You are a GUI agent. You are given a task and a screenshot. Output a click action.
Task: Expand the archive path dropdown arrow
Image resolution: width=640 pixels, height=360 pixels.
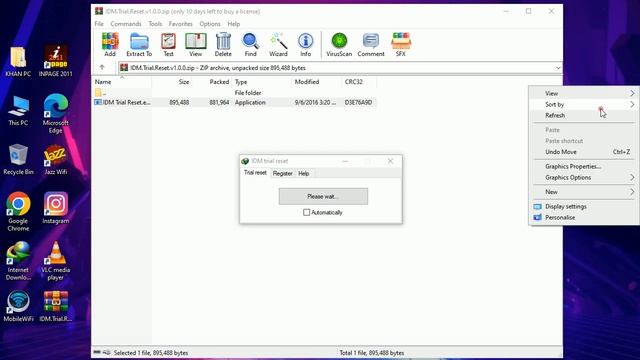point(558,68)
